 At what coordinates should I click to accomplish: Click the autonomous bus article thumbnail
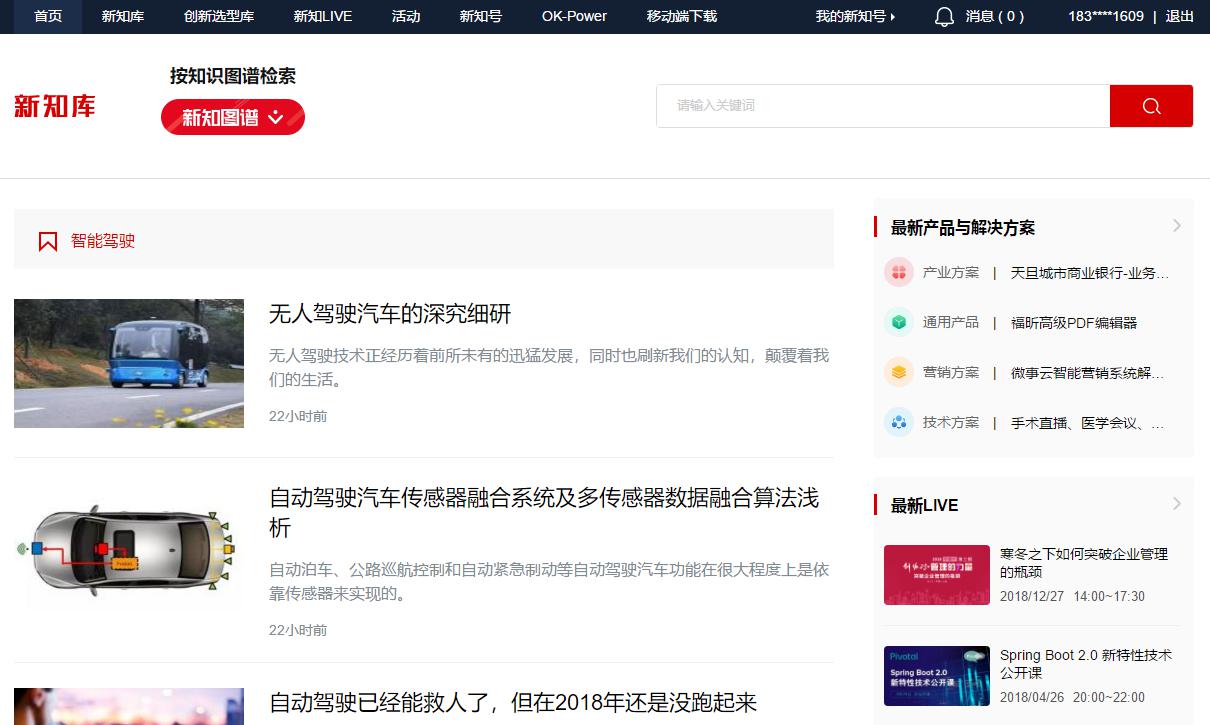pos(128,363)
